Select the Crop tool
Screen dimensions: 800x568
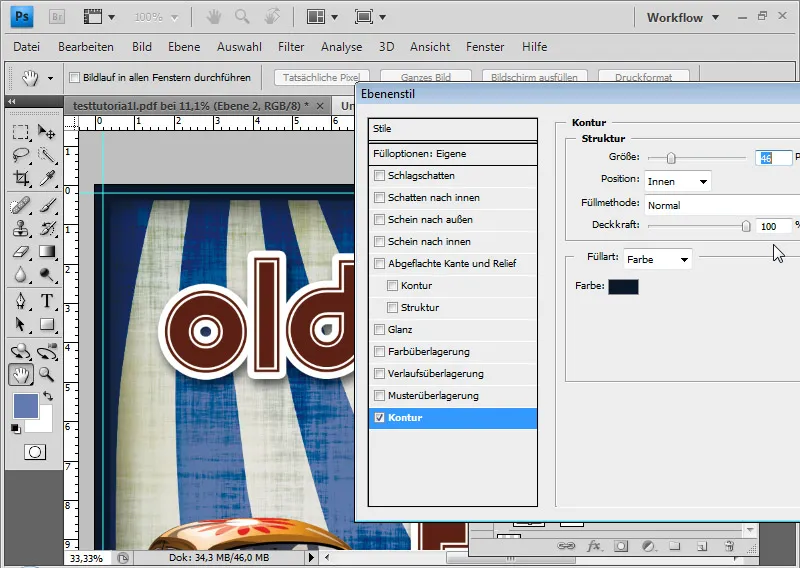point(21,178)
